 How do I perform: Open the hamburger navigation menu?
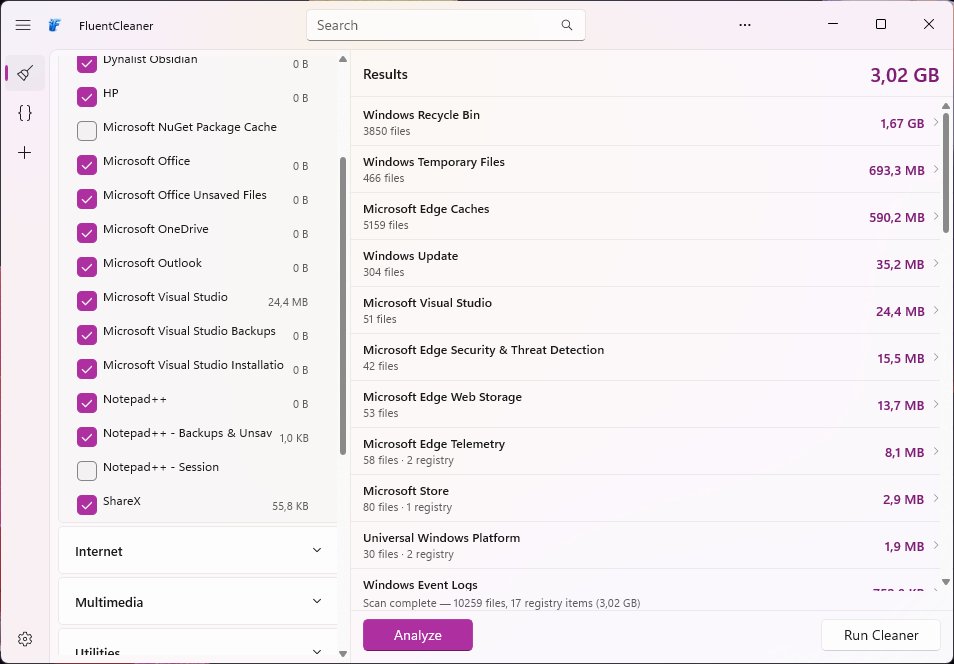pos(23,25)
